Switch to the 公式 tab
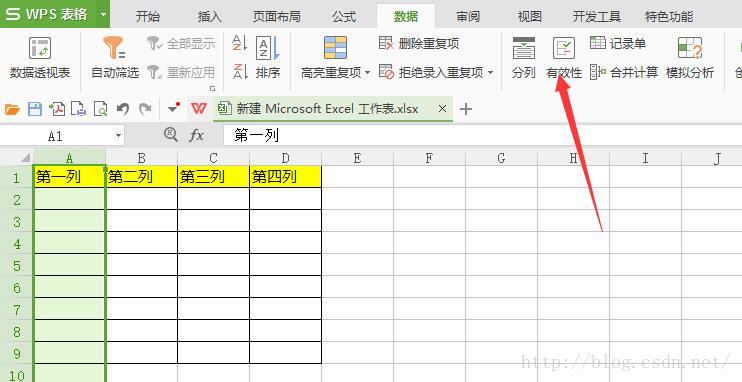This screenshot has width=742, height=382. click(x=344, y=17)
